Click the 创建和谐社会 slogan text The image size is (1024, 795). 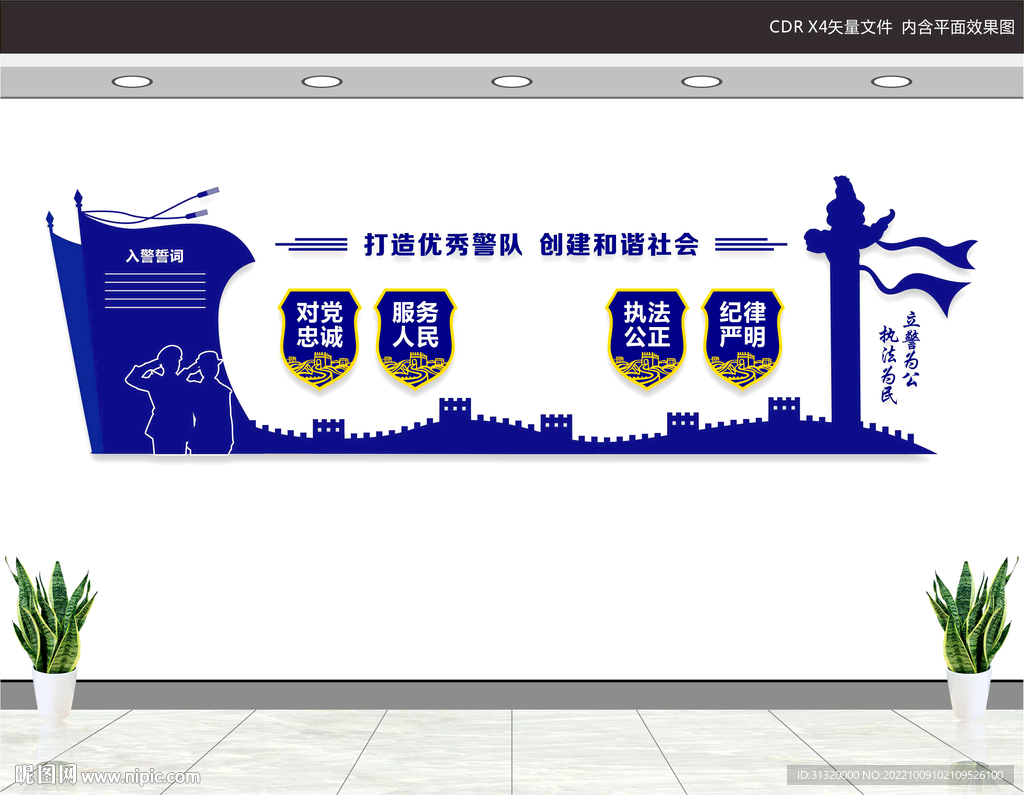click(x=619, y=245)
